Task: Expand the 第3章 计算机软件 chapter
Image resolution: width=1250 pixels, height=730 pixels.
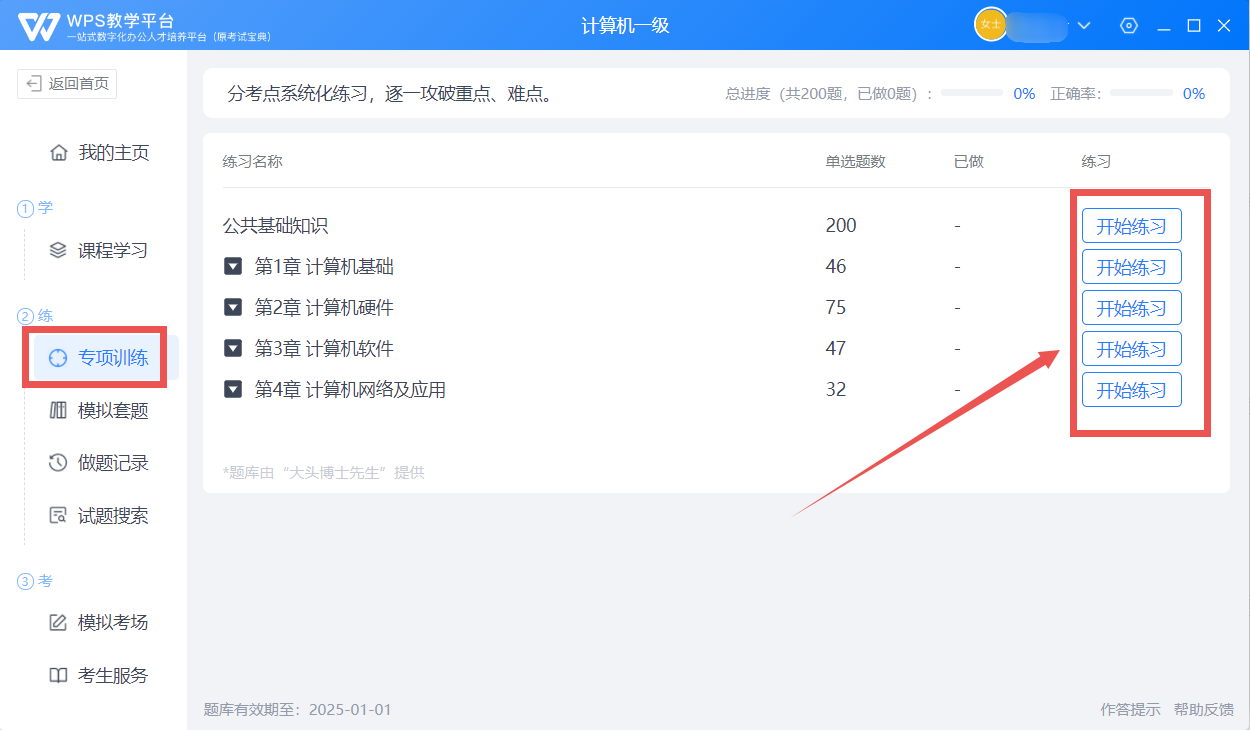Action: click(233, 348)
